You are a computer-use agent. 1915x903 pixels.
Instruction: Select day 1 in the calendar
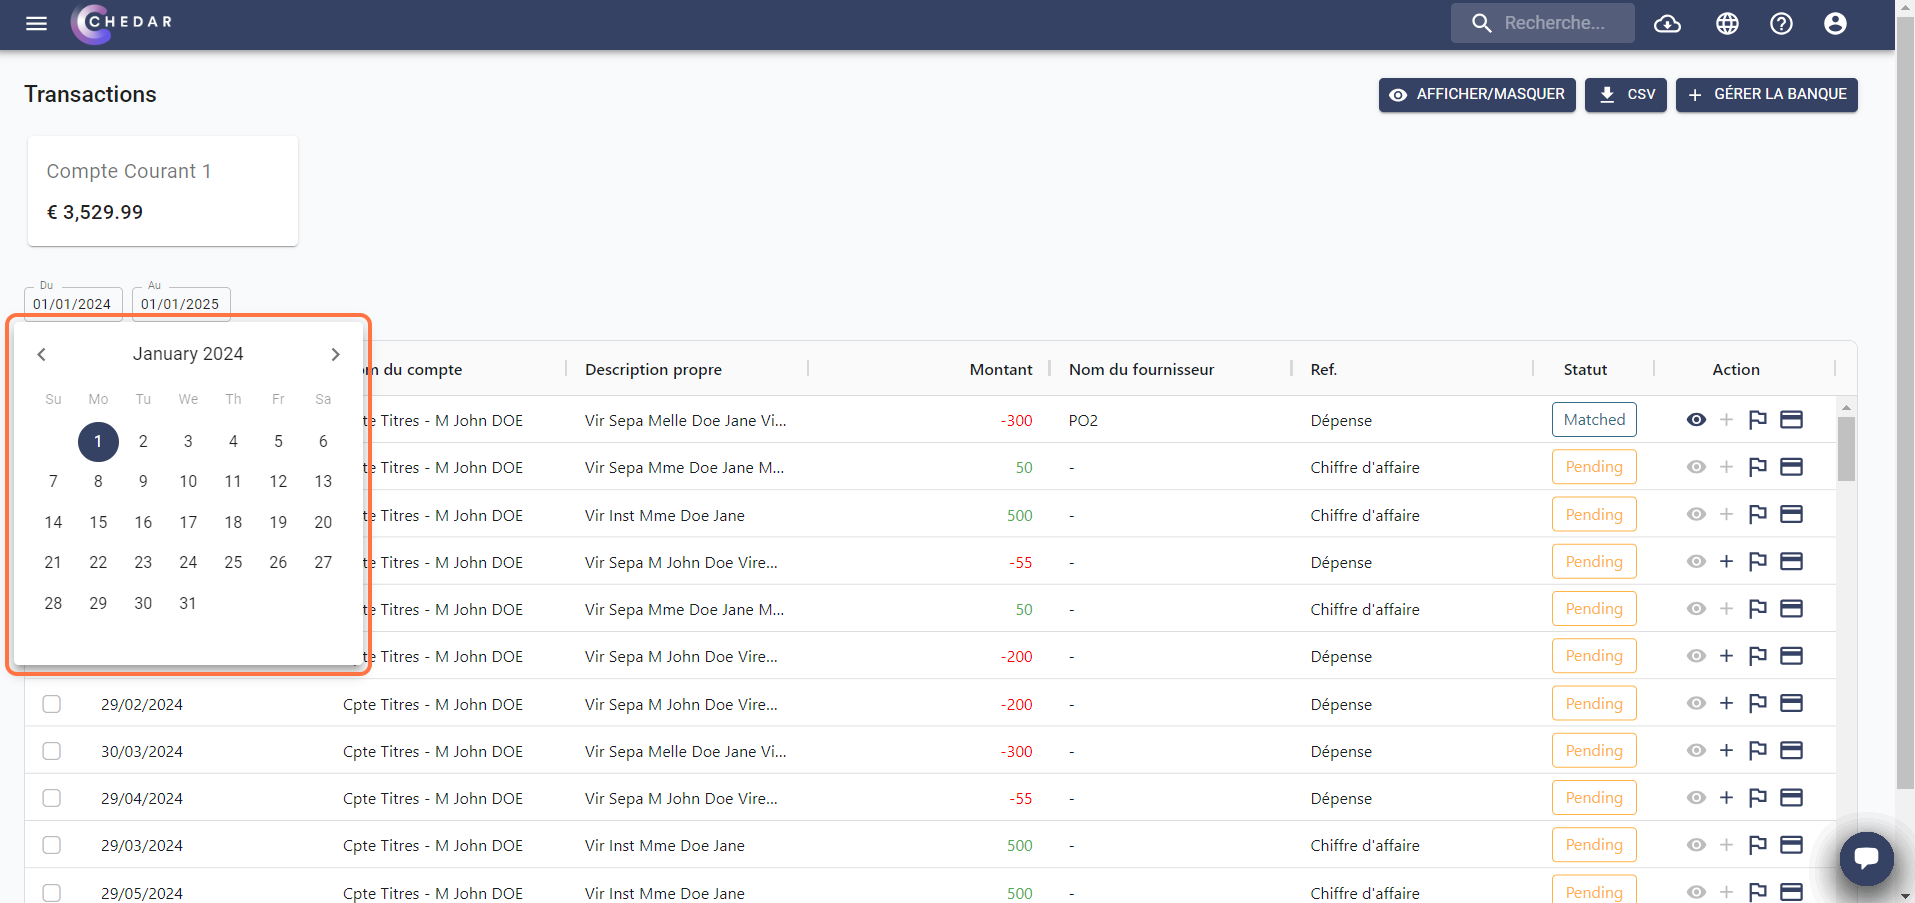[x=98, y=441]
